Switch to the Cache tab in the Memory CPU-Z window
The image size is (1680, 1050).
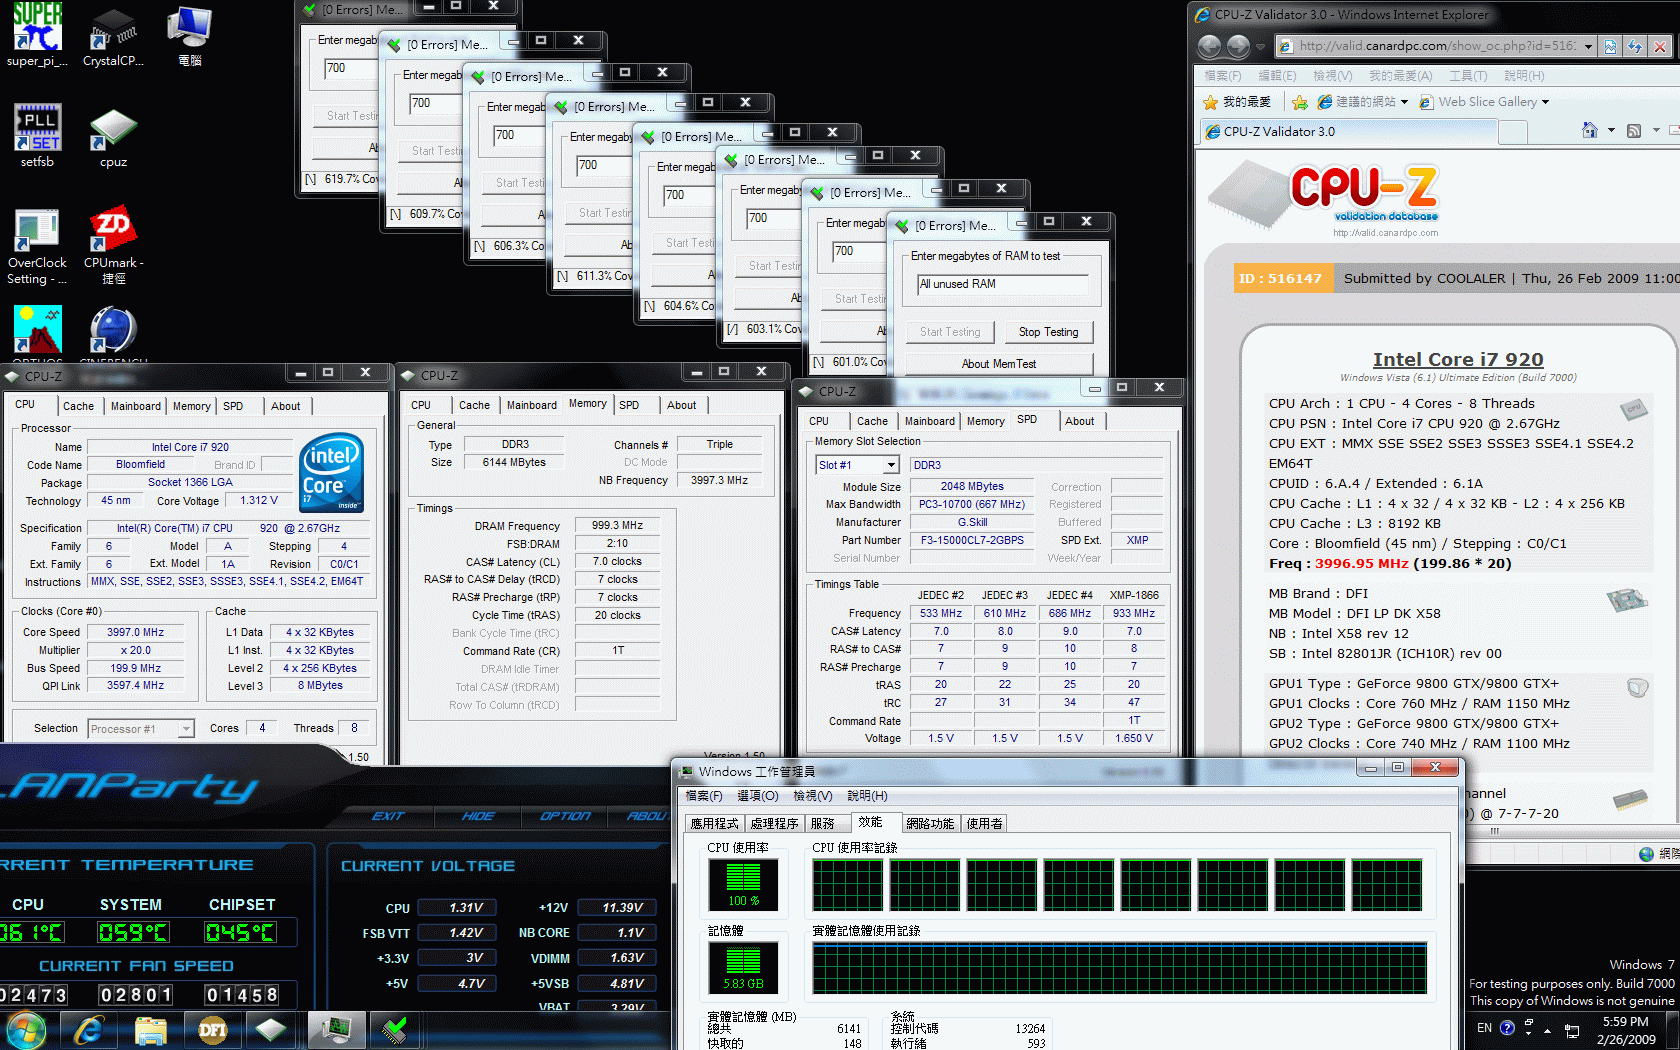tap(474, 405)
